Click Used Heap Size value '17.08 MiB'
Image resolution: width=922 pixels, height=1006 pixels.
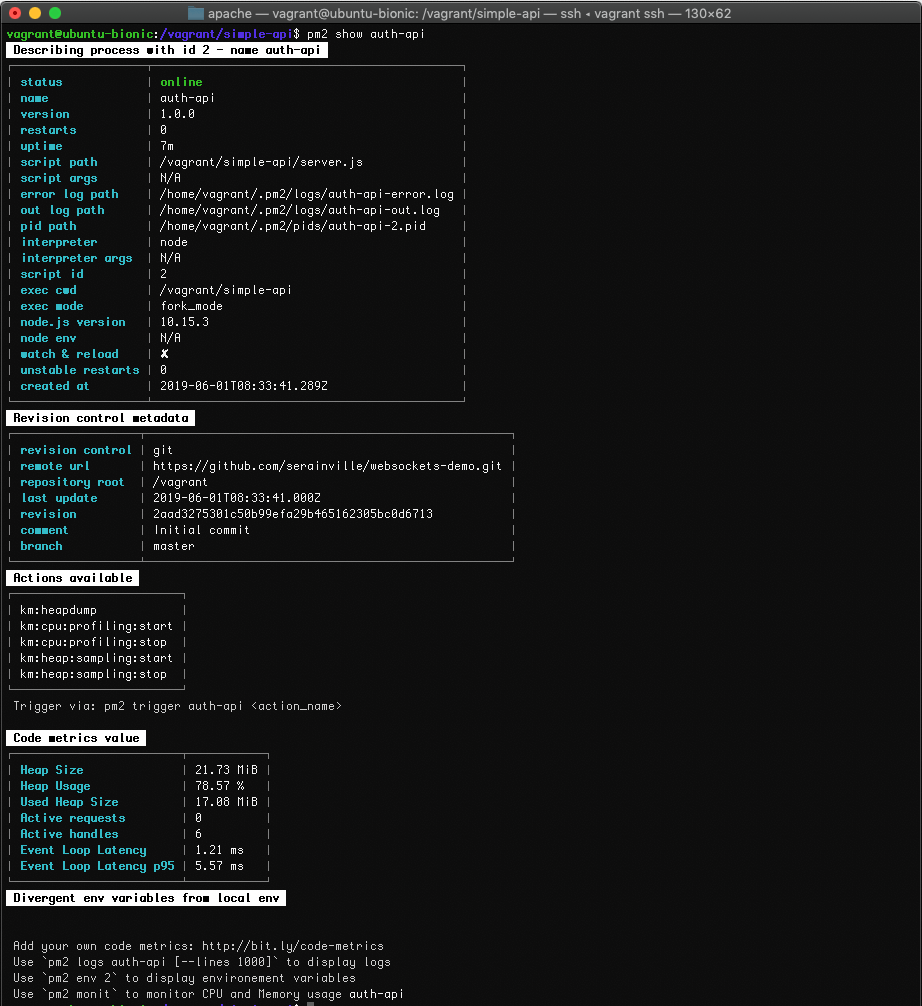[x=226, y=802]
